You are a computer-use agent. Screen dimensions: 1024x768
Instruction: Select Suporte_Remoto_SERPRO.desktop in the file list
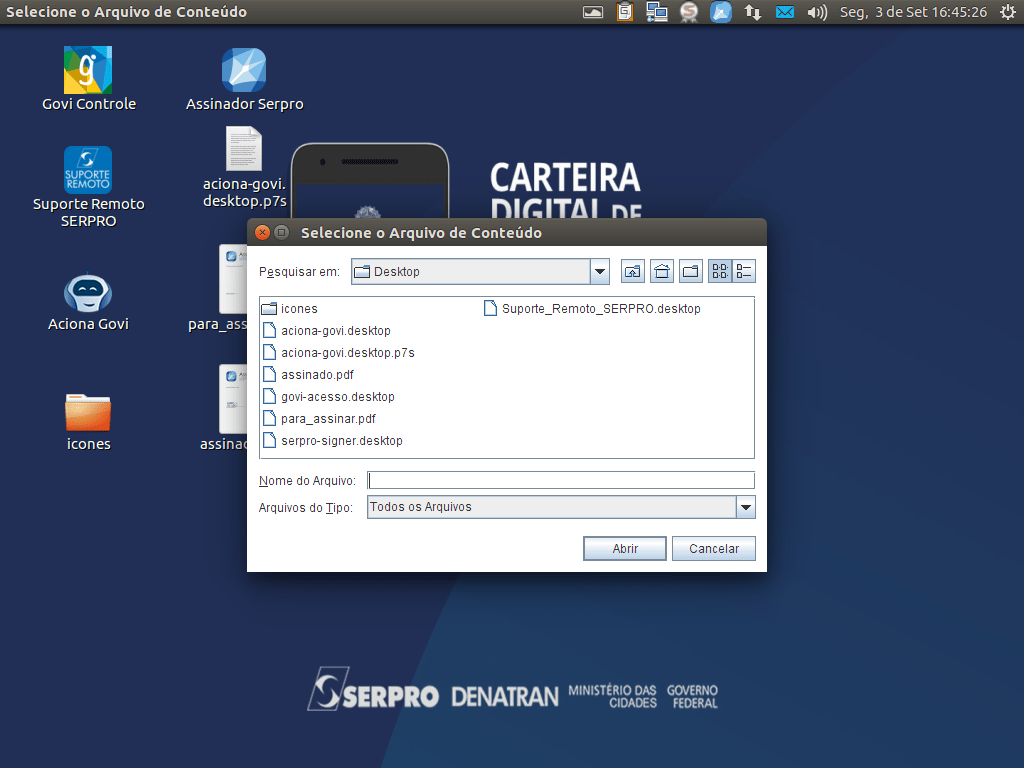592,309
